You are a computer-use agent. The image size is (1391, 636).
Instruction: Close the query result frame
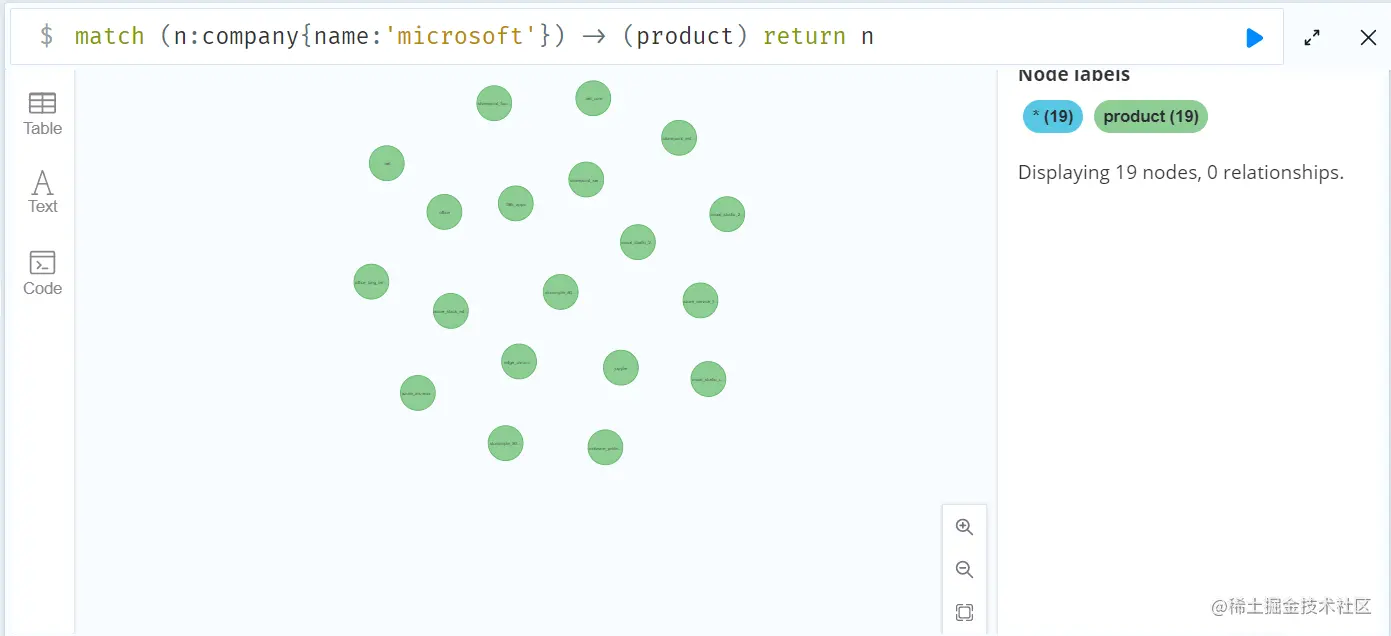[x=1368, y=38]
